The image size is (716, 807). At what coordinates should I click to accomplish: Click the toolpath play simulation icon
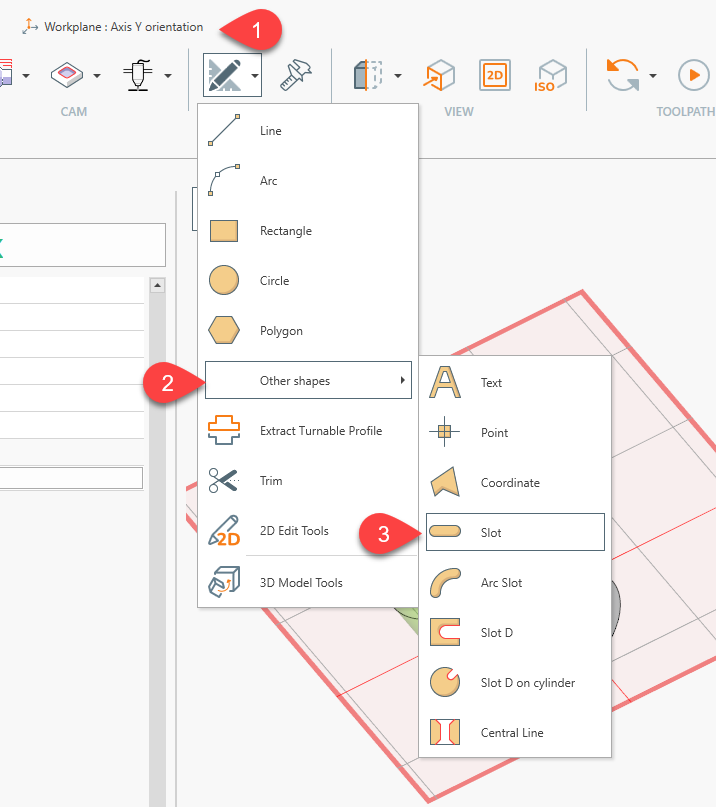692,75
